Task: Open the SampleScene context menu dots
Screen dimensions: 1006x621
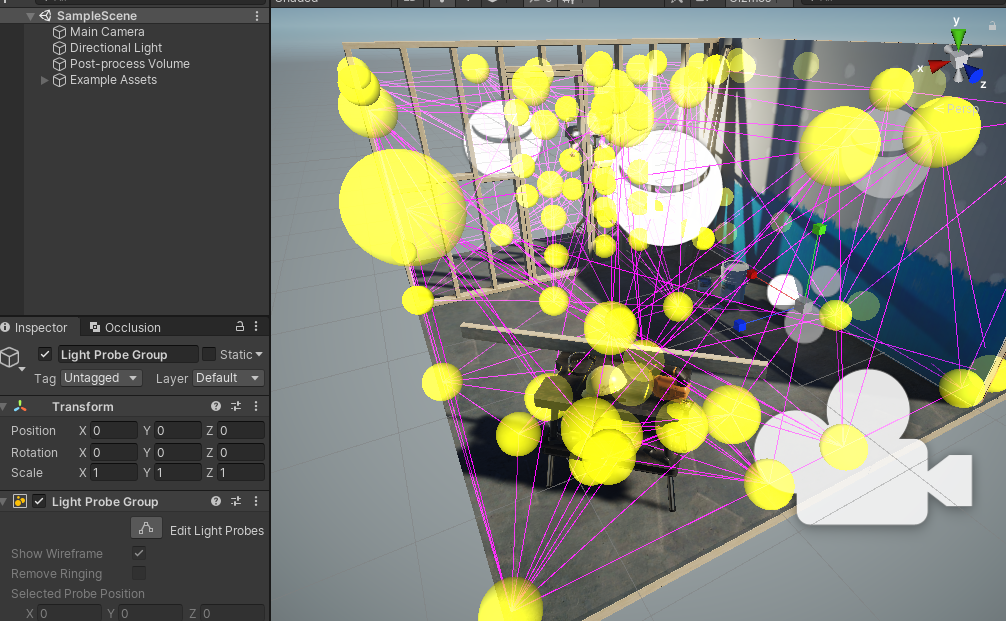Action: pos(257,15)
